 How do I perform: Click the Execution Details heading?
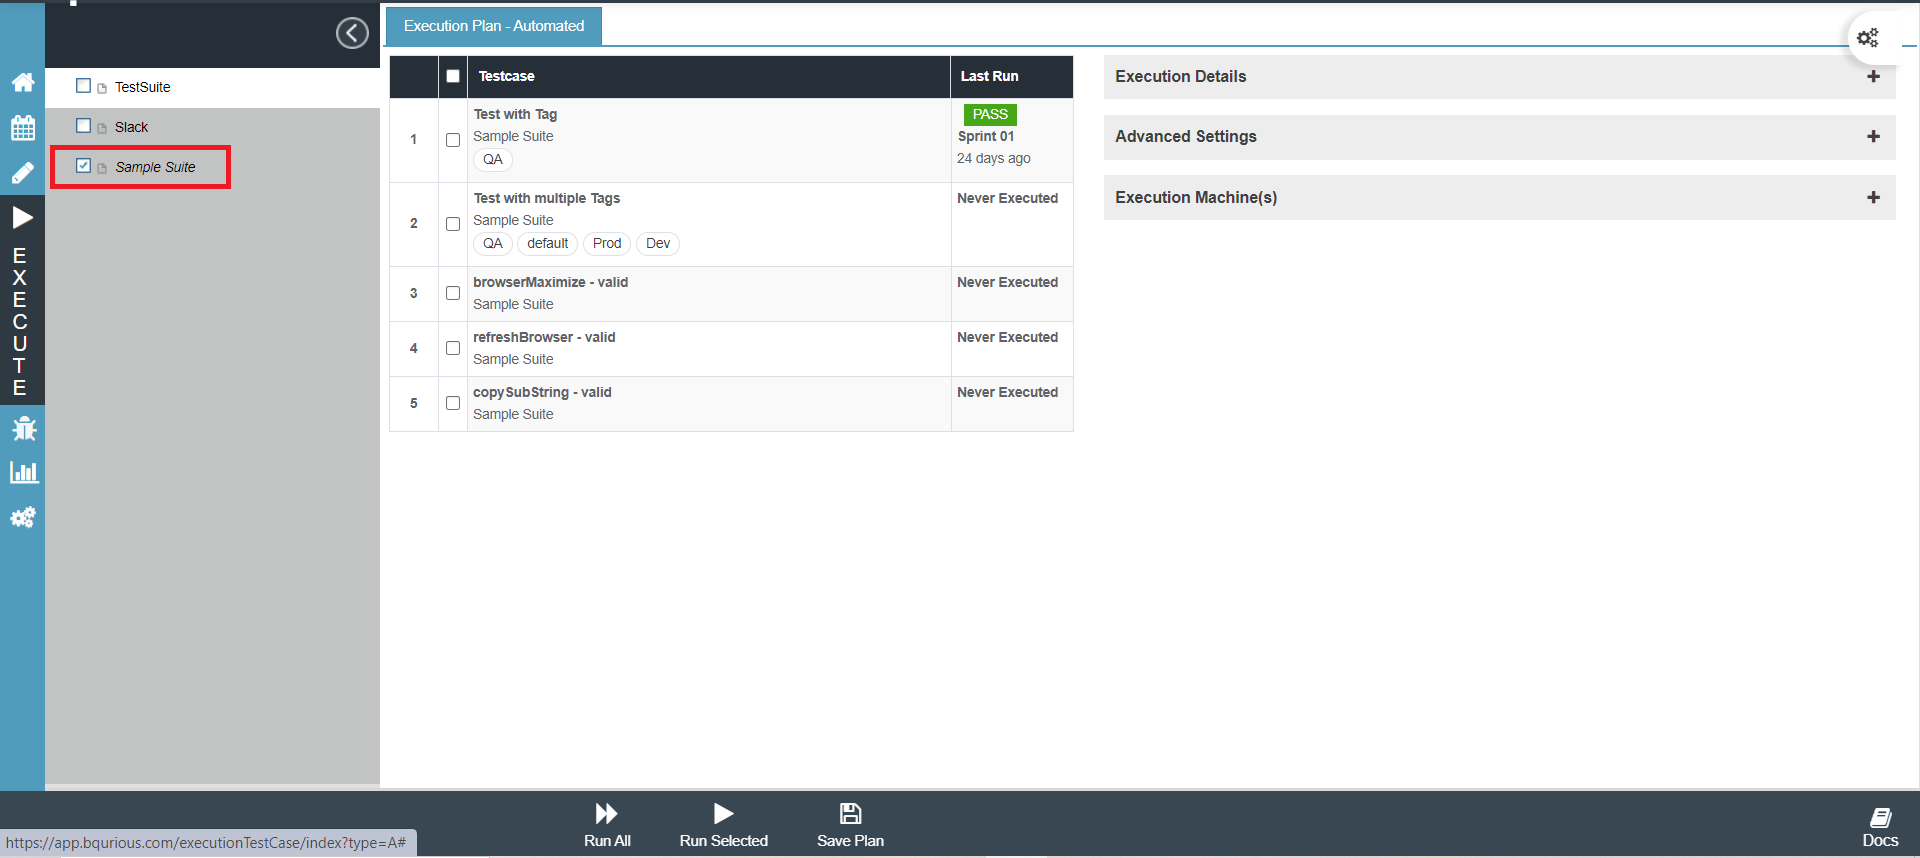pos(1181,77)
